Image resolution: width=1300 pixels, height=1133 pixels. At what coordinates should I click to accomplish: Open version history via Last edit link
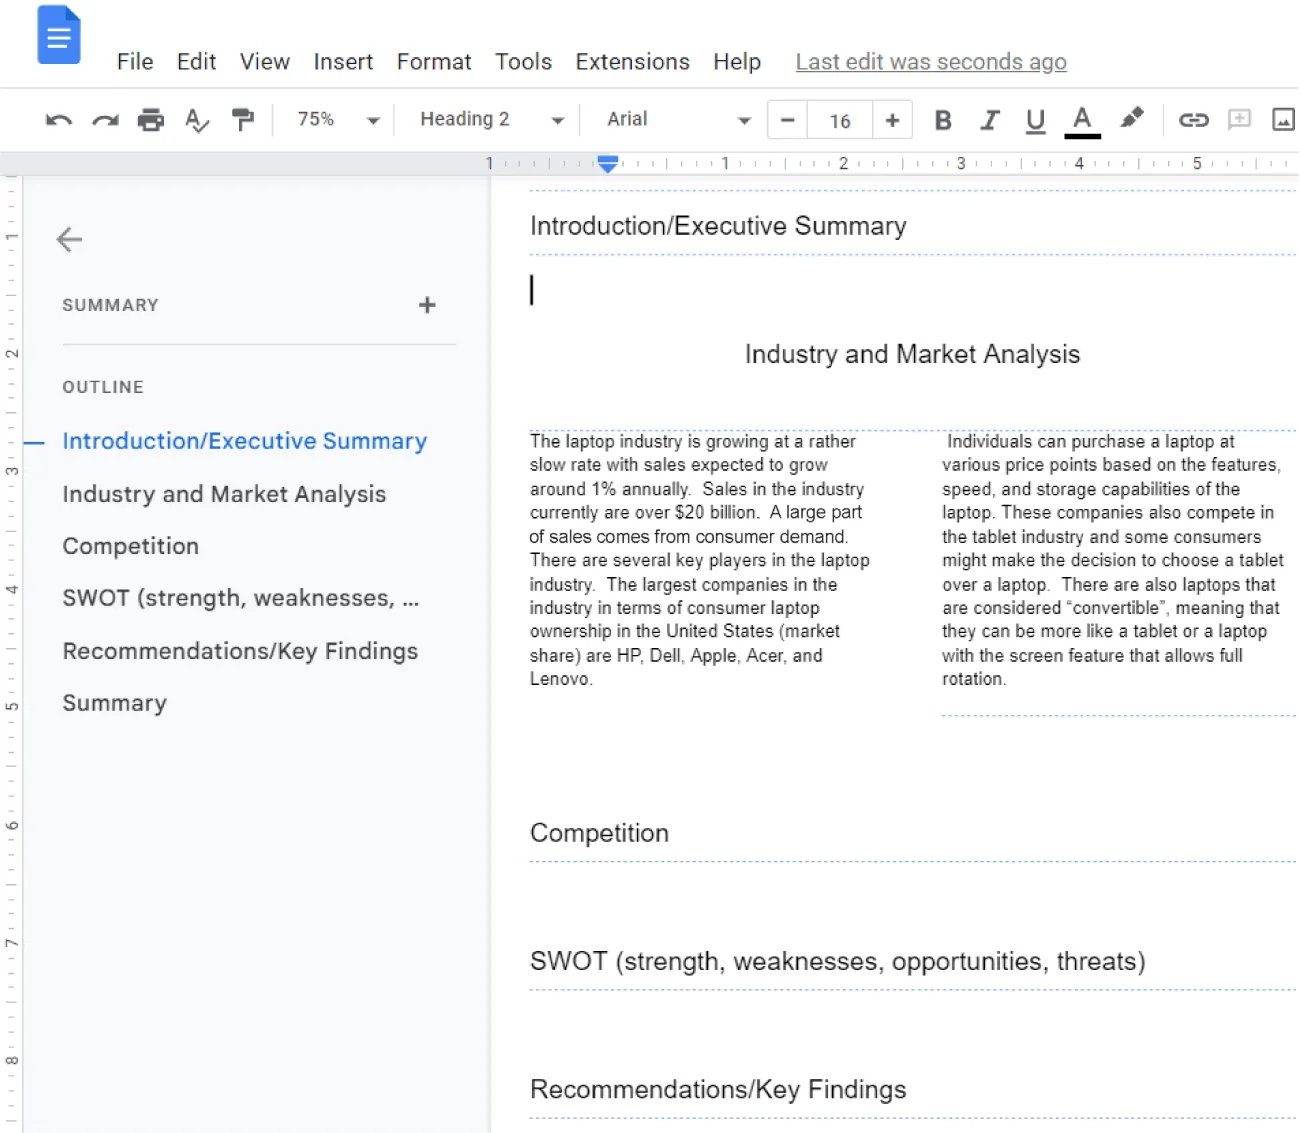coord(930,61)
